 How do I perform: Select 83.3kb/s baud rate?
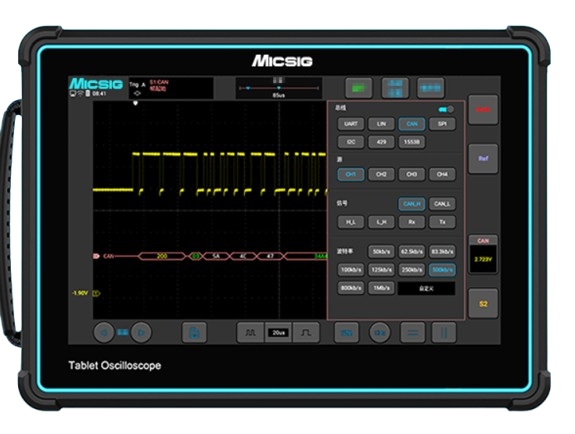(x=442, y=252)
